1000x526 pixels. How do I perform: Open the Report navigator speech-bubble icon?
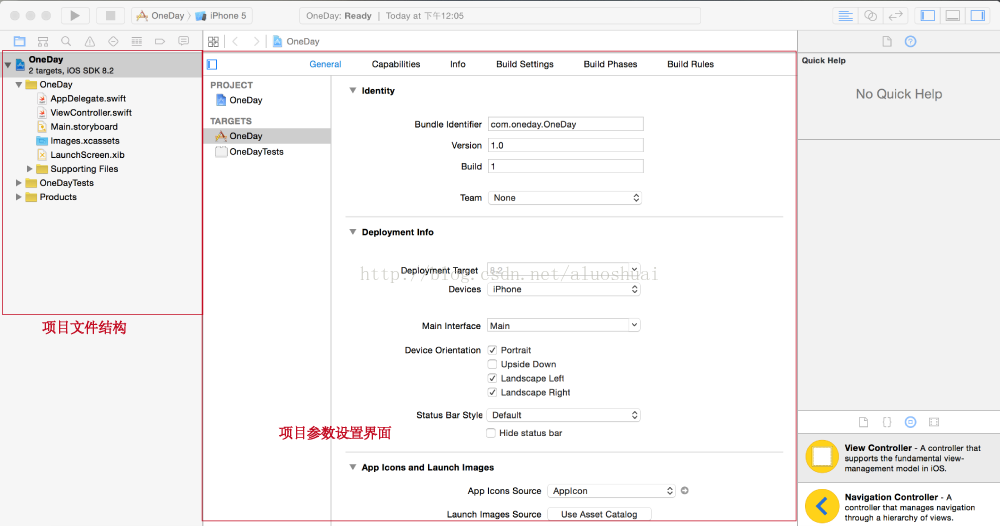pos(184,41)
